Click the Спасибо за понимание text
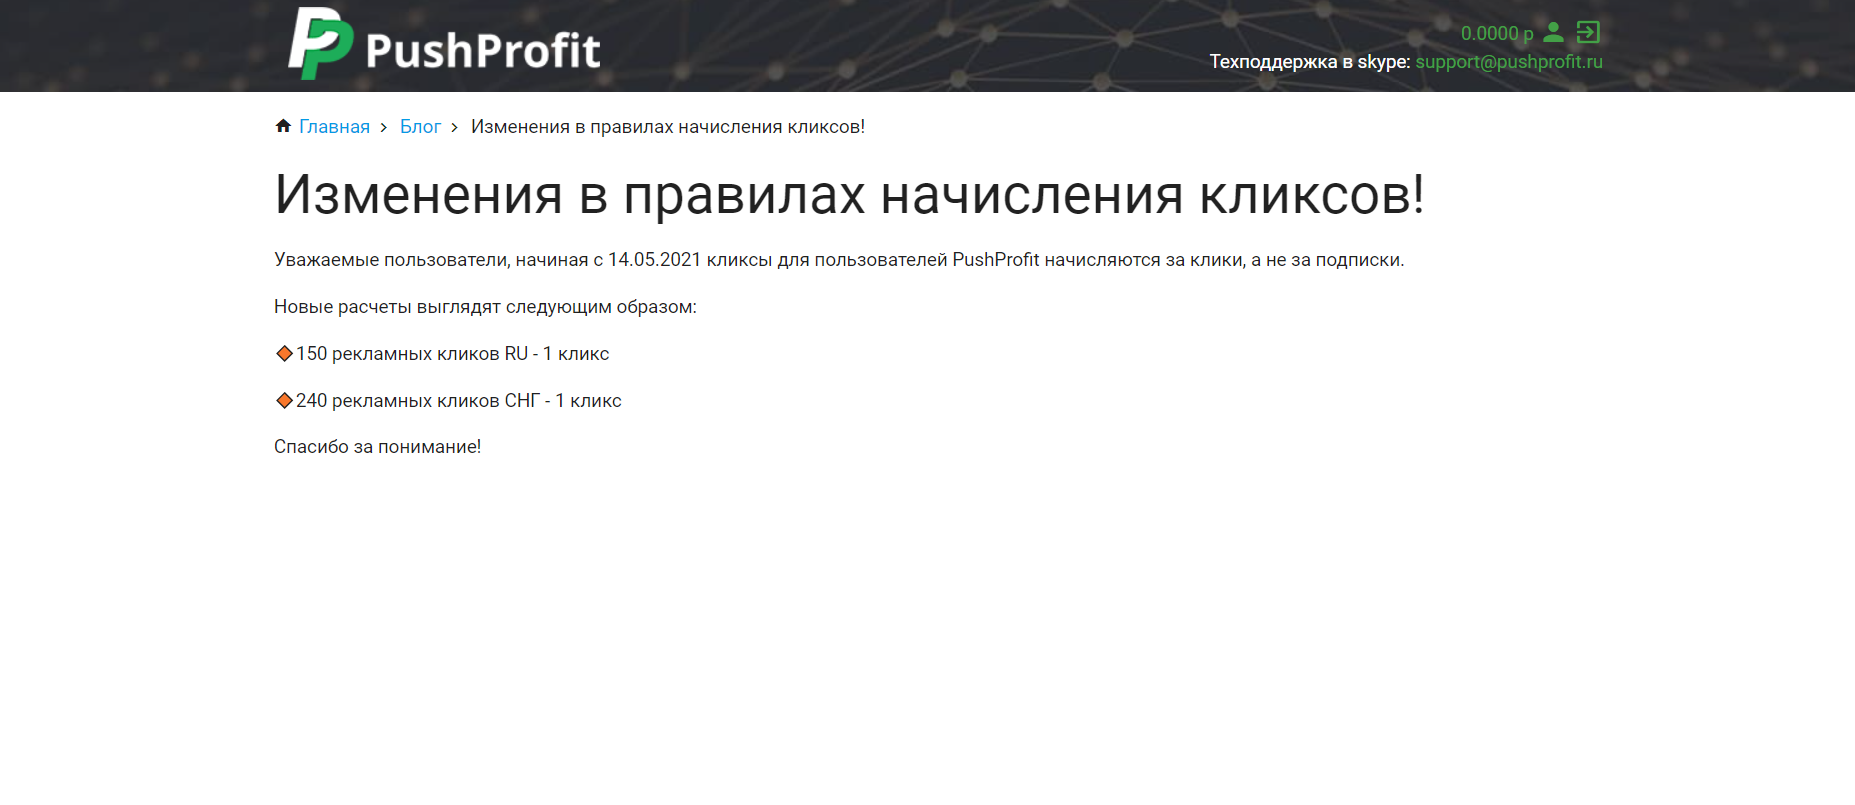This screenshot has width=1855, height=805. click(x=377, y=447)
